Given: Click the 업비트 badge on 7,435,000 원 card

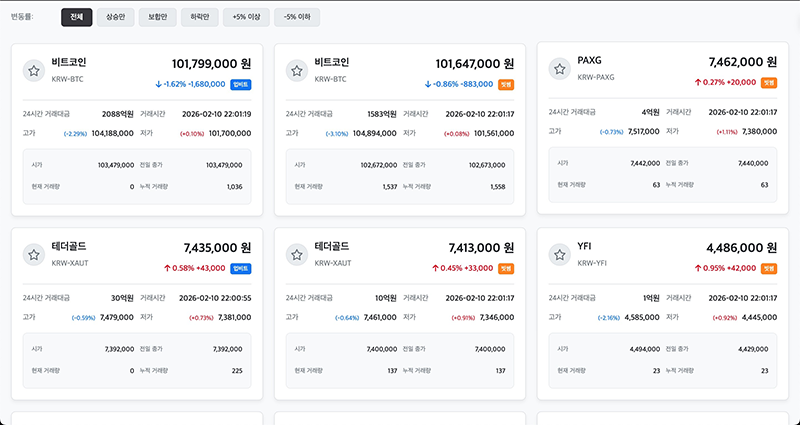Looking at the screenshot, I should click(241, 268).
